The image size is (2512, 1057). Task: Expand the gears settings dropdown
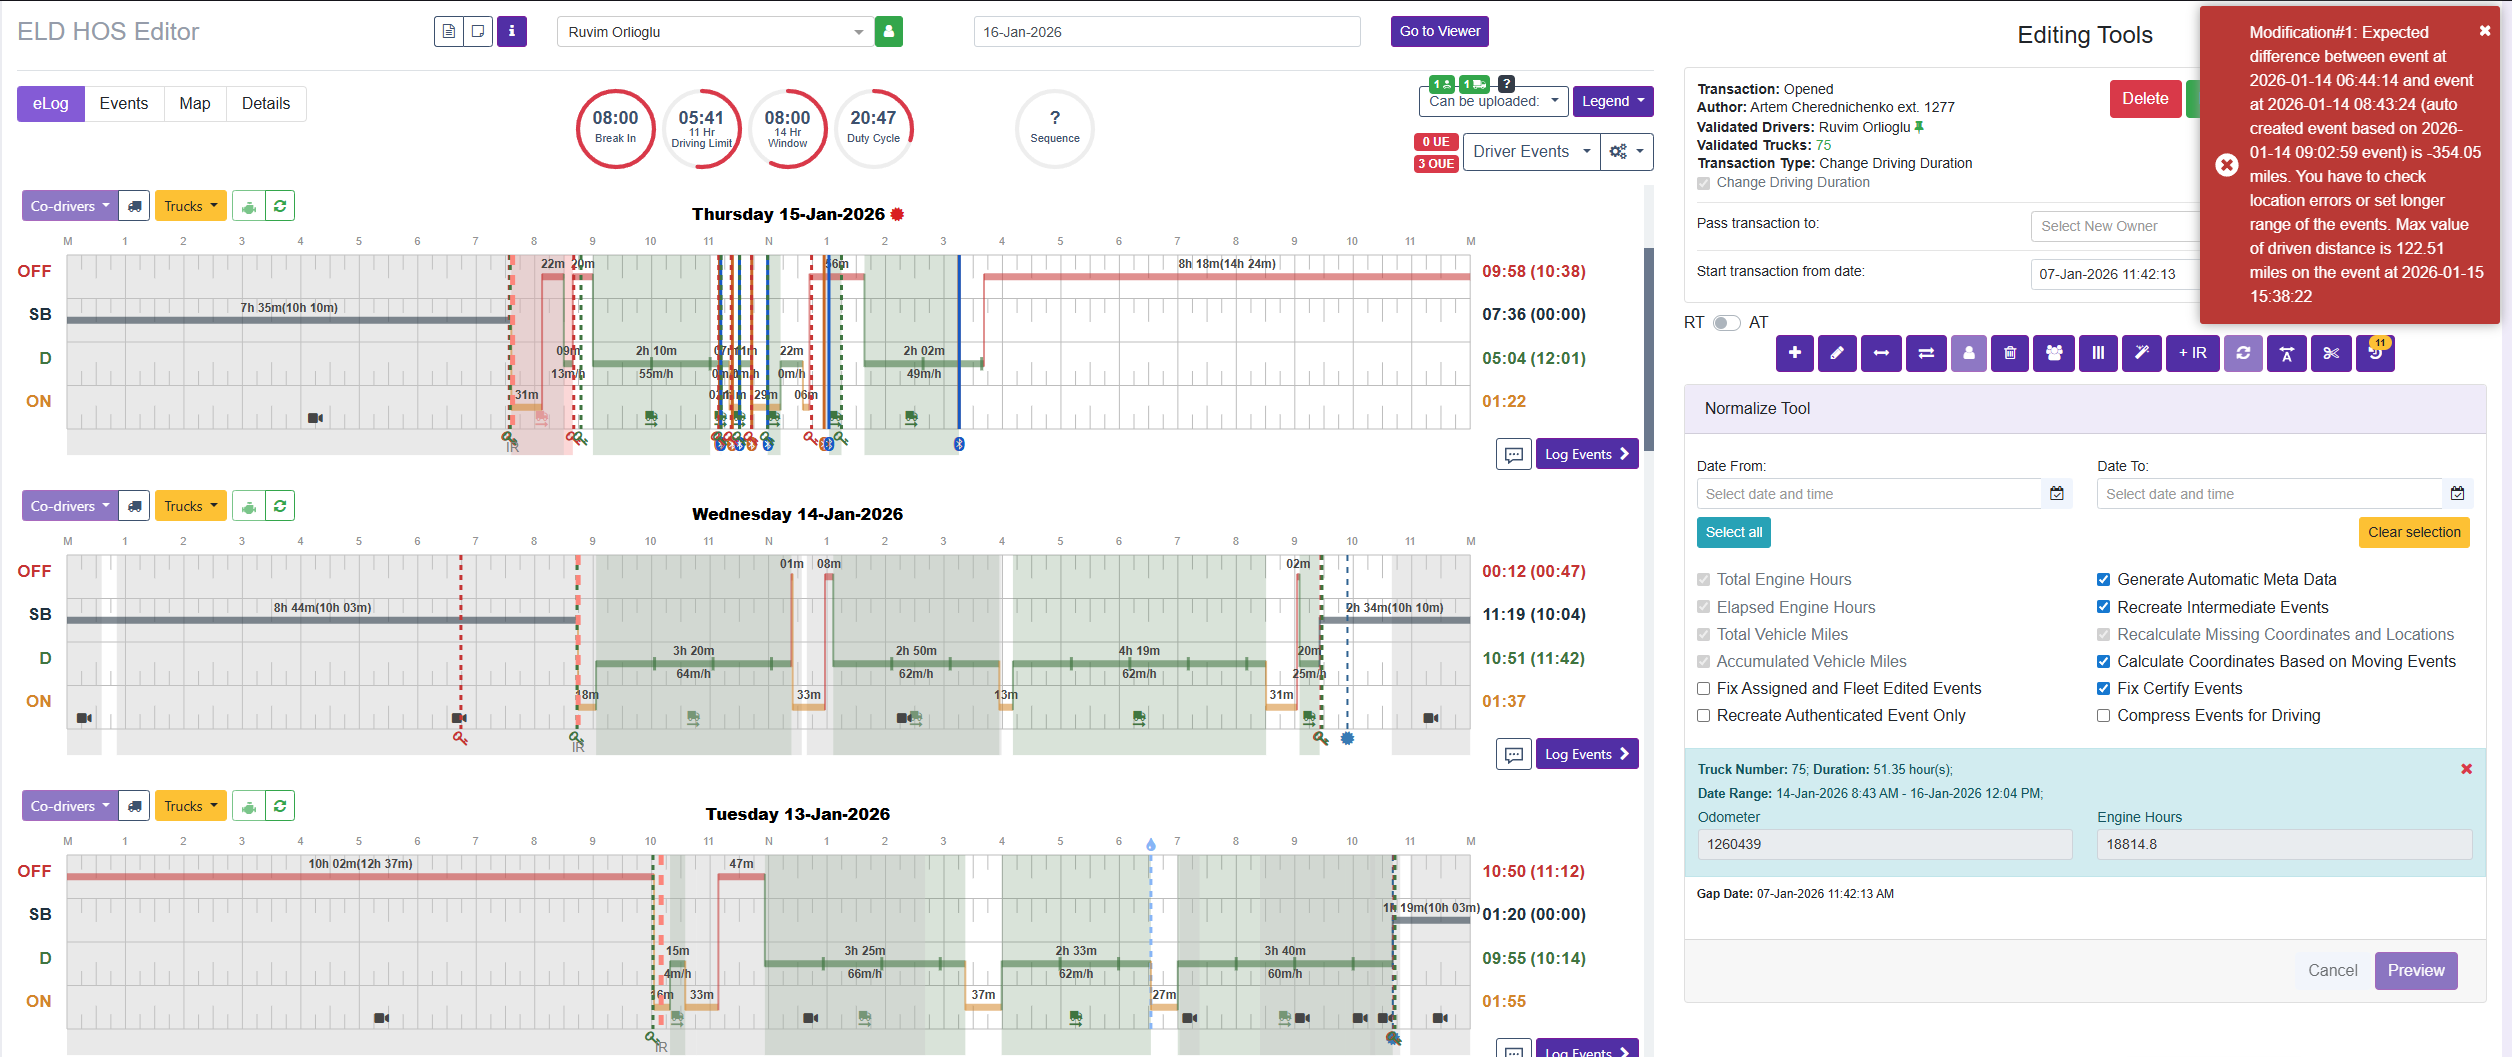1627,152
